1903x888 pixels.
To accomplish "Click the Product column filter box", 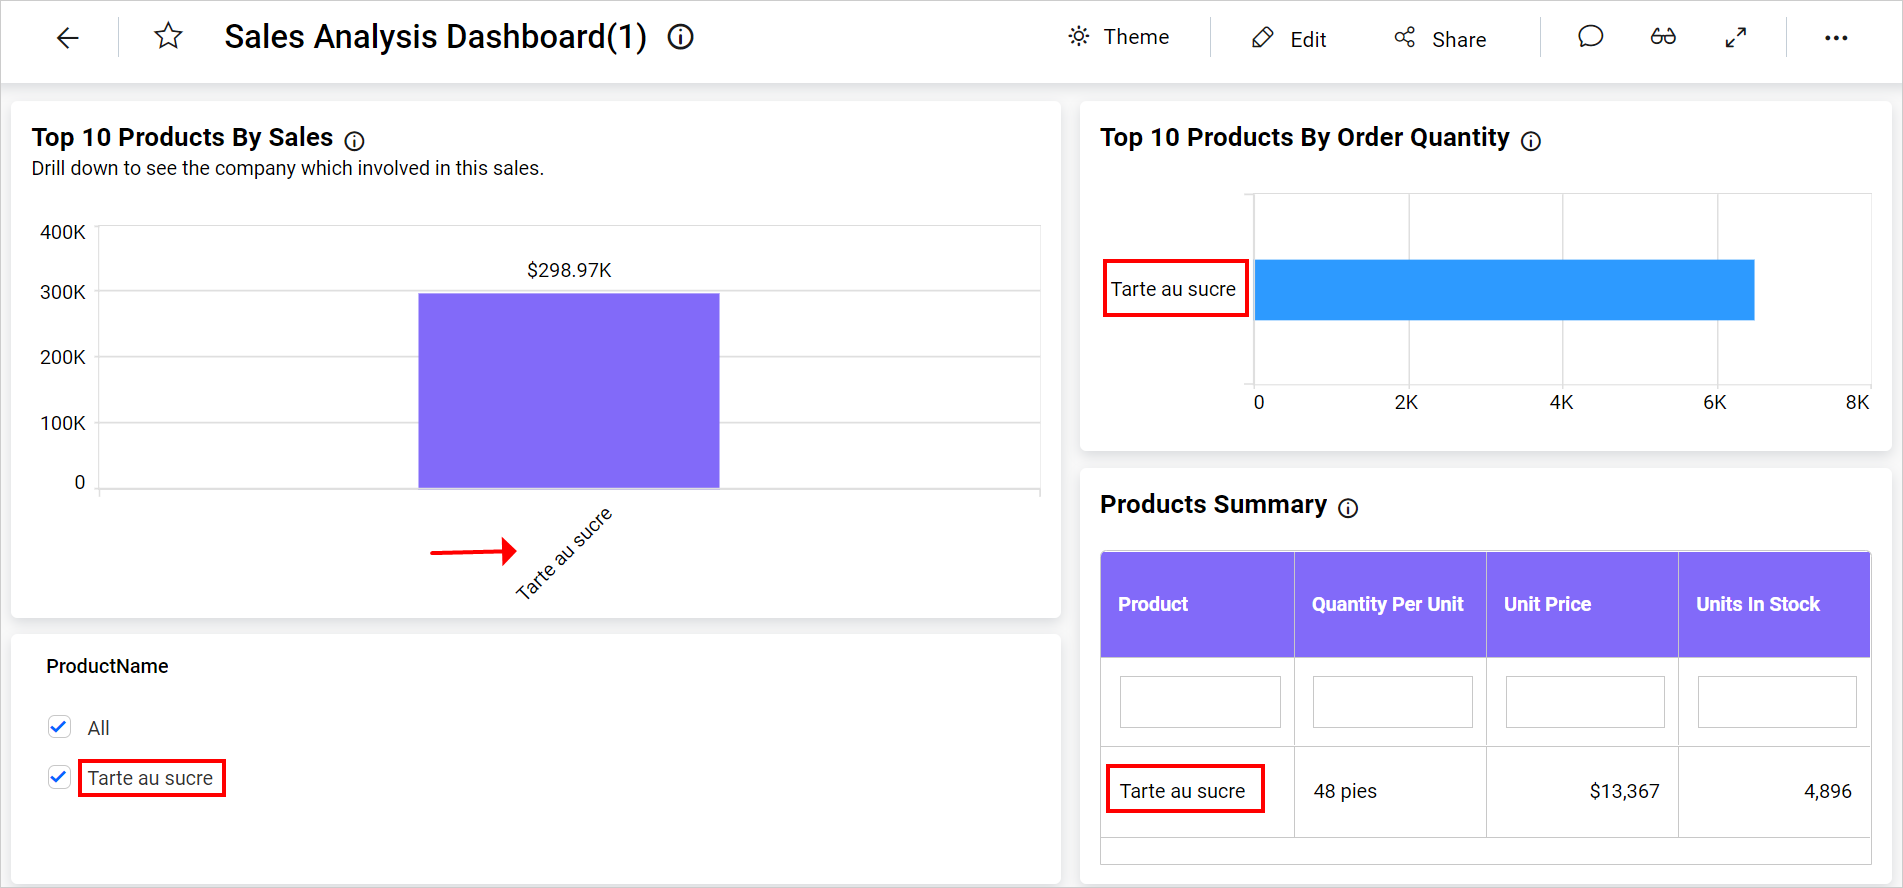I will click(1200, 702).
